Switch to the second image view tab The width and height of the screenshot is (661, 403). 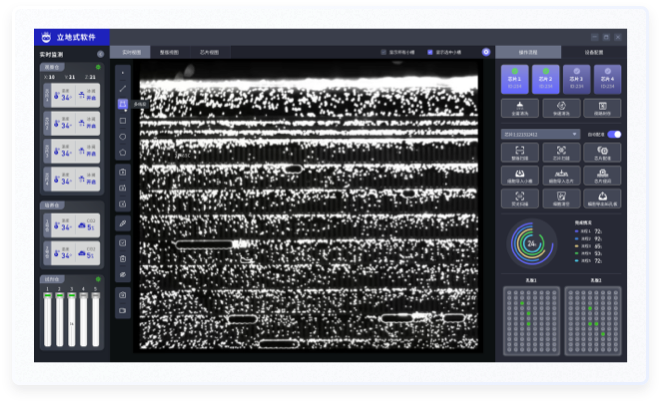170,52
